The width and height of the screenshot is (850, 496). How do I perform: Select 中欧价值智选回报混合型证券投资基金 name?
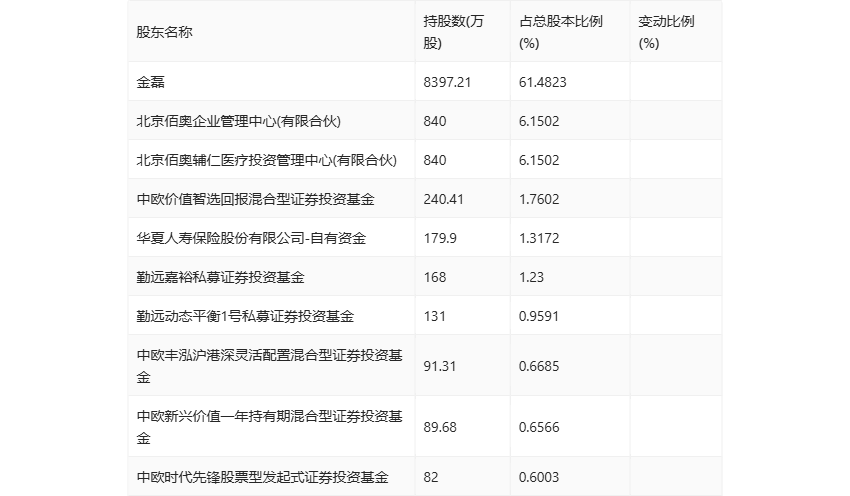point(255,199)
